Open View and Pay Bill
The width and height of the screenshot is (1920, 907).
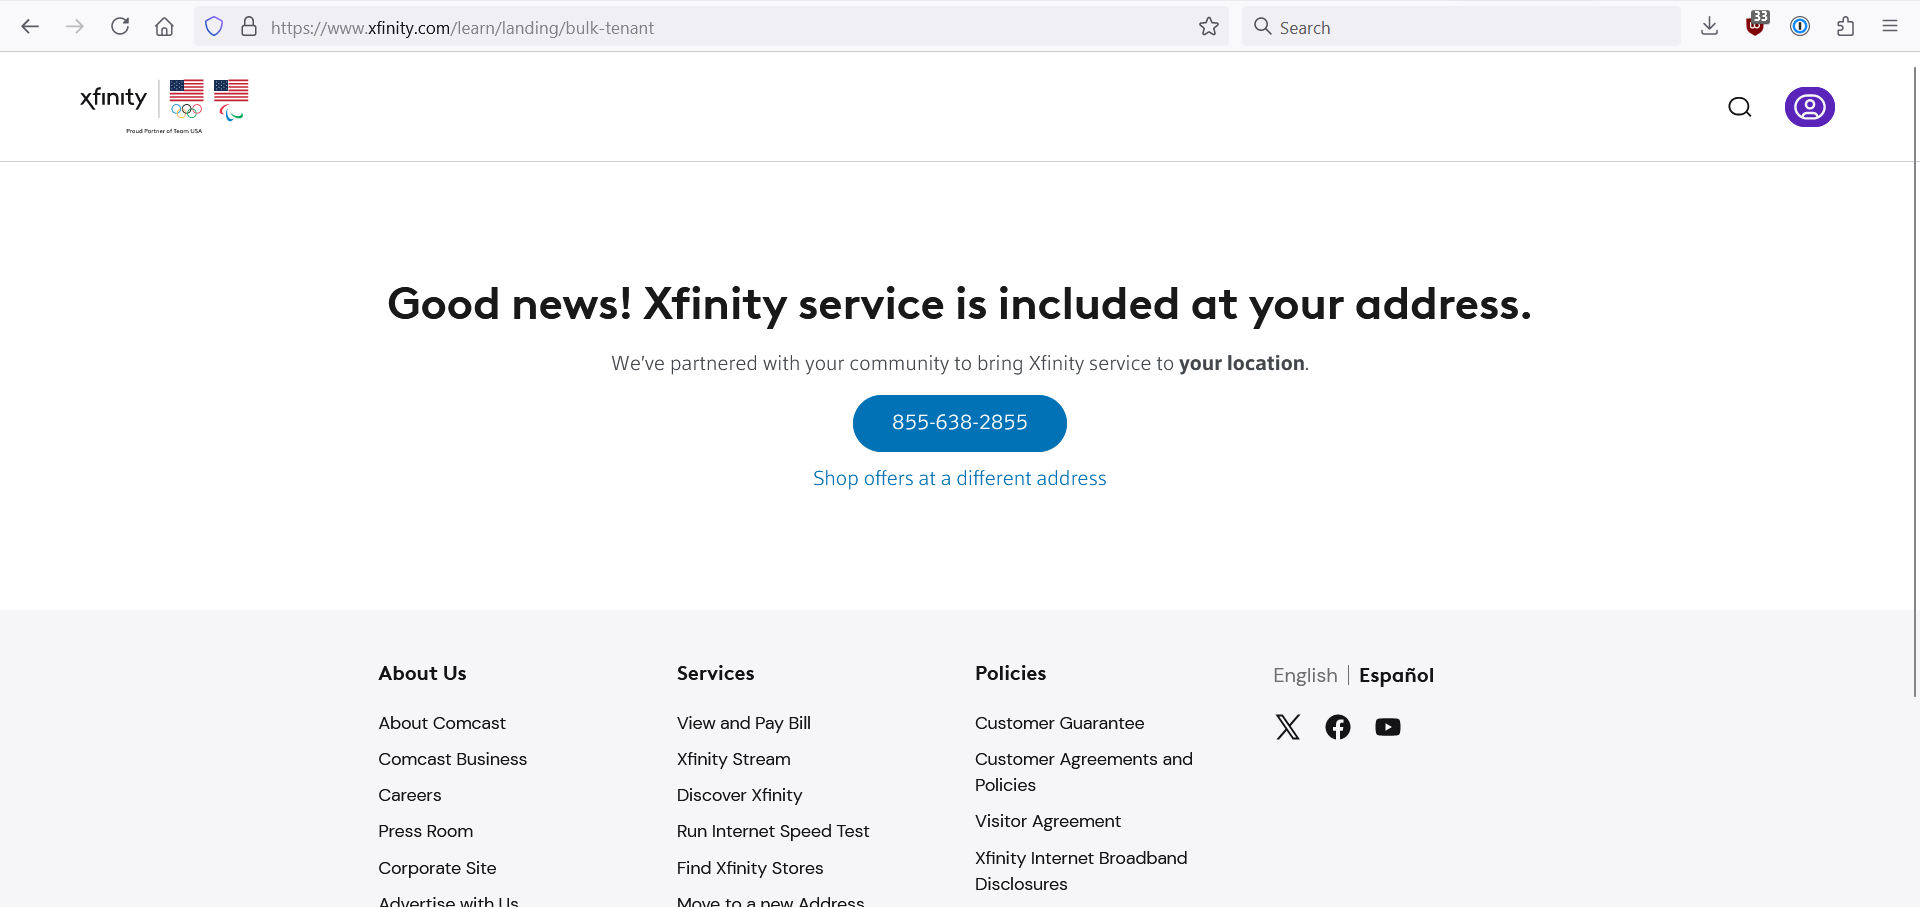(743, 723)
